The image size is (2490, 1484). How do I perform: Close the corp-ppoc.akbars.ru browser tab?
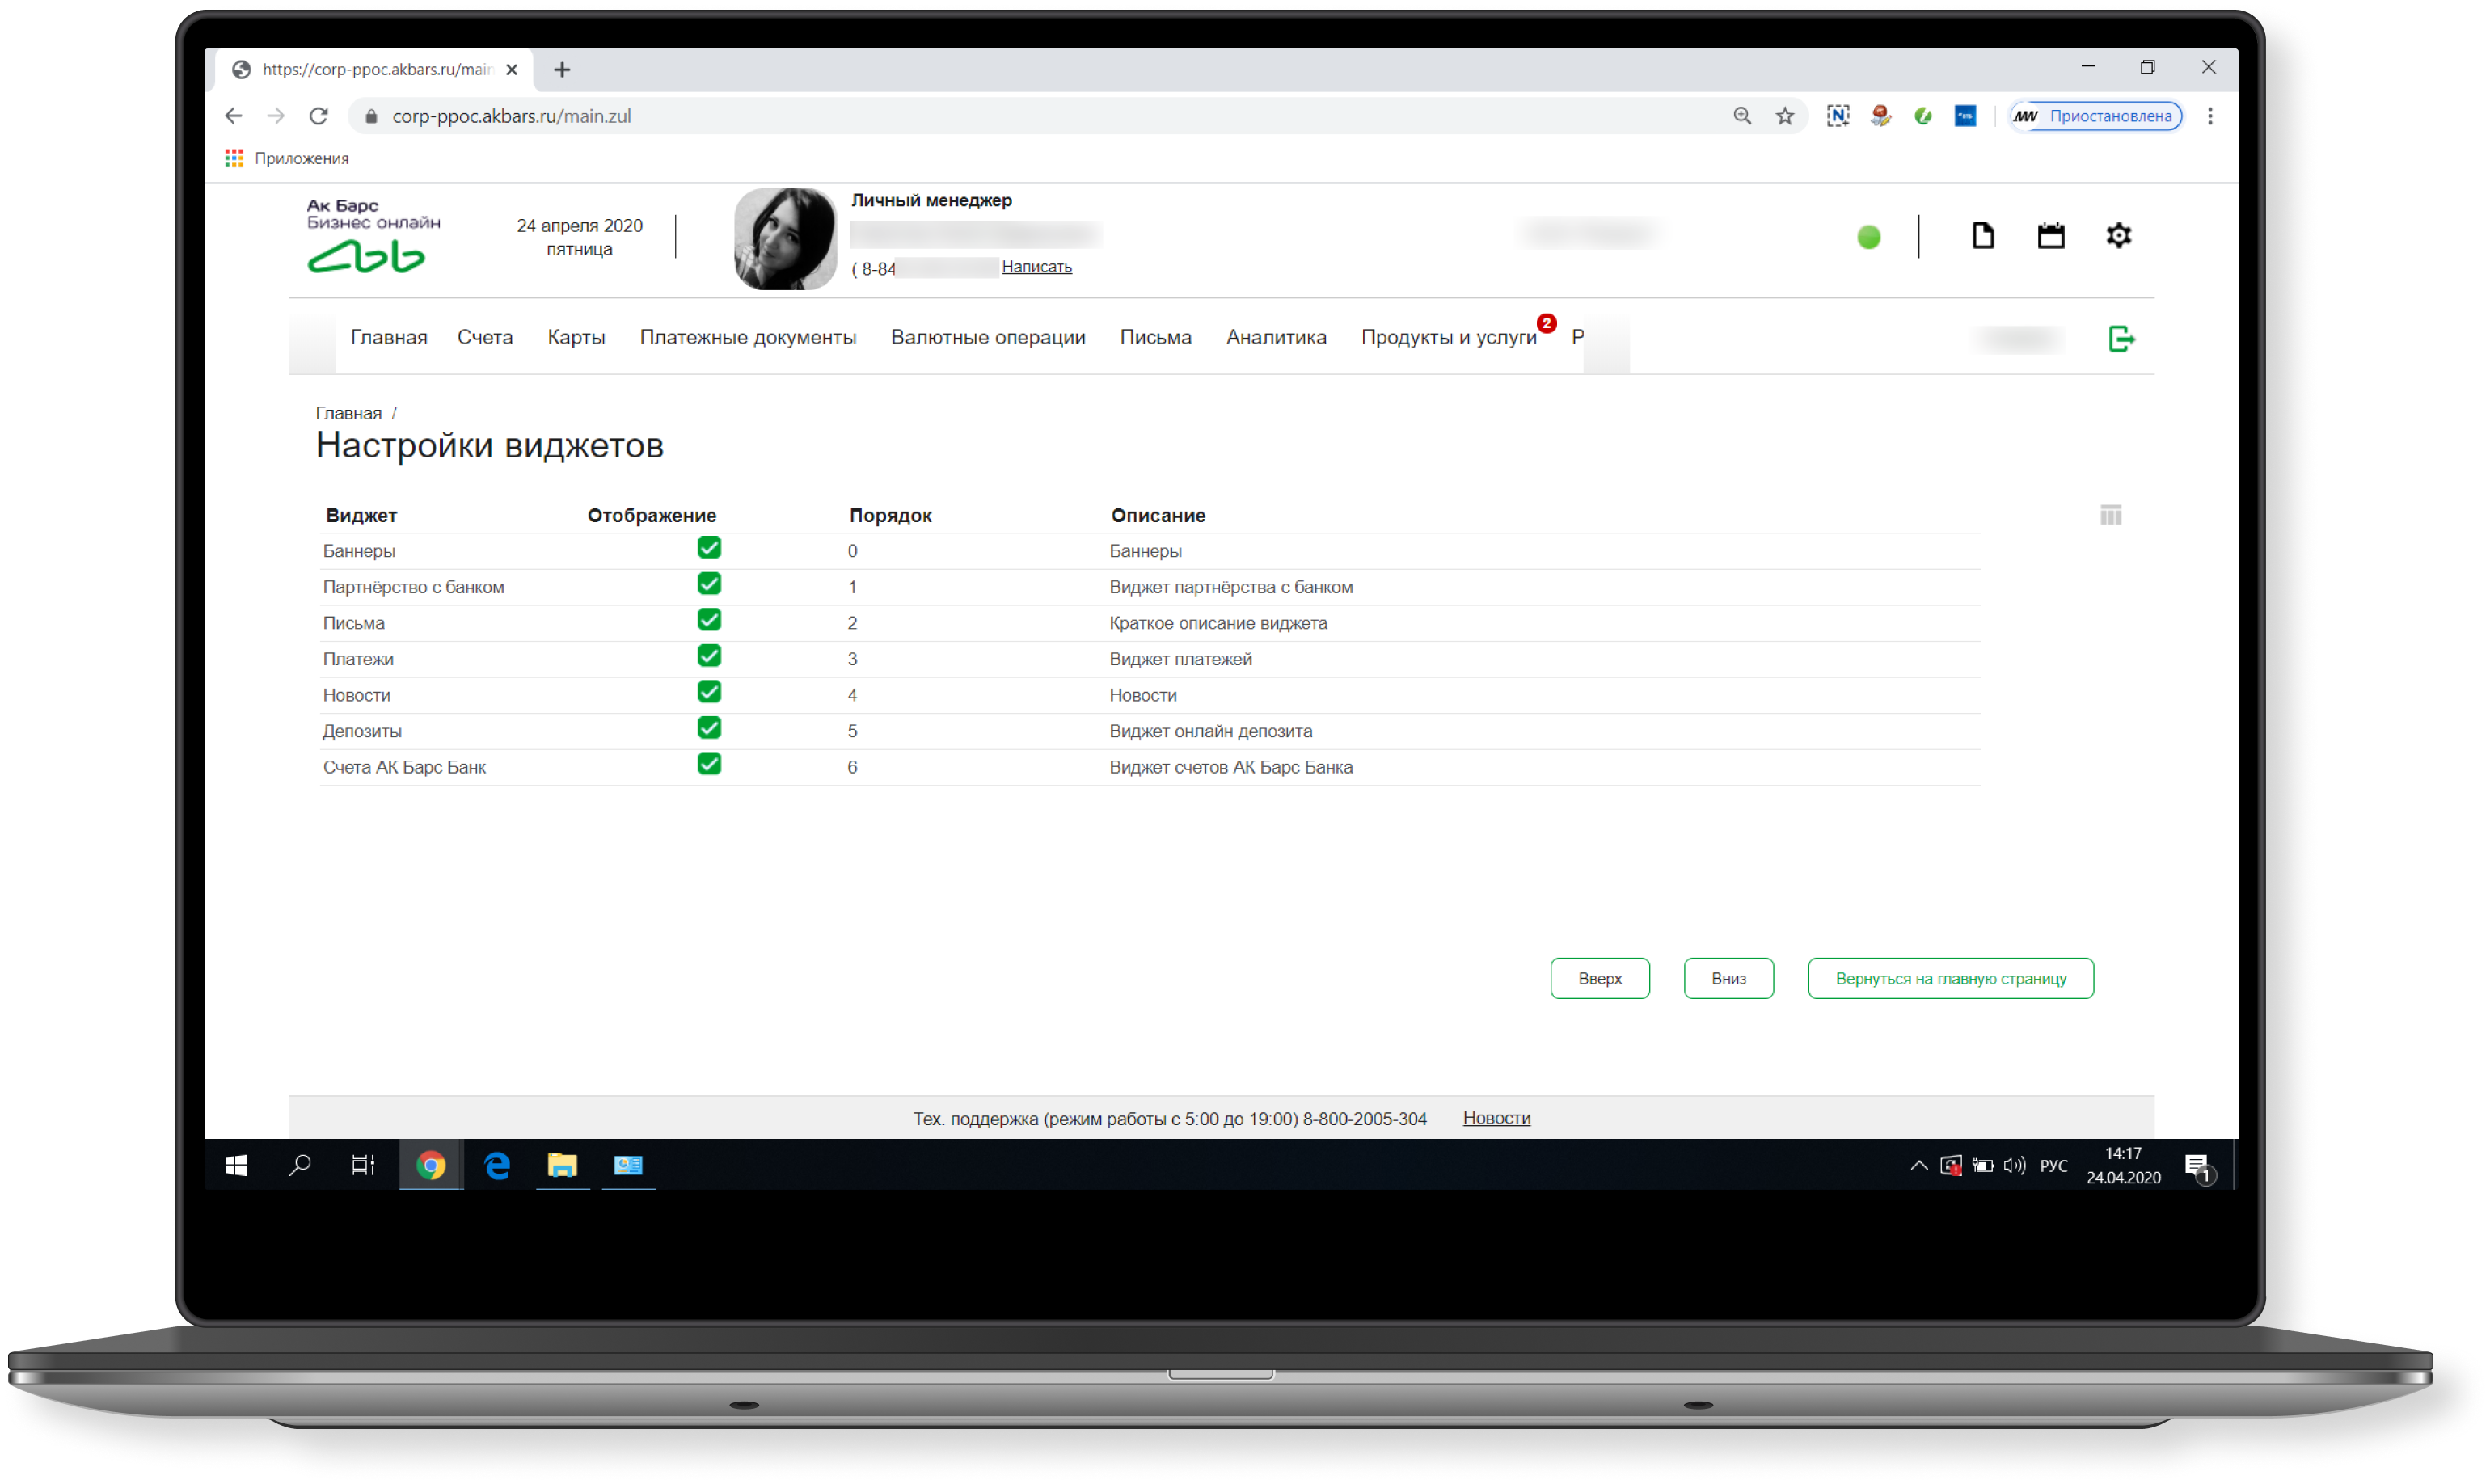point(512,70)
